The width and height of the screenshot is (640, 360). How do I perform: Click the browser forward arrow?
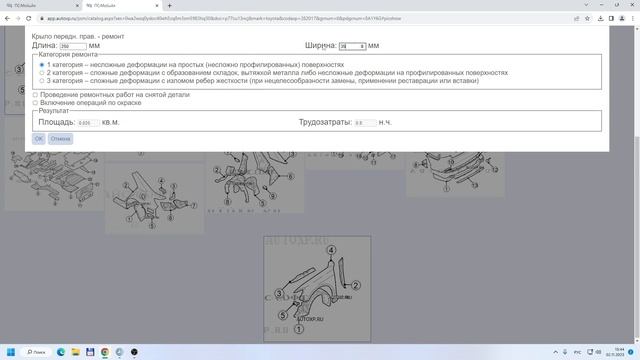pos(18,18)
